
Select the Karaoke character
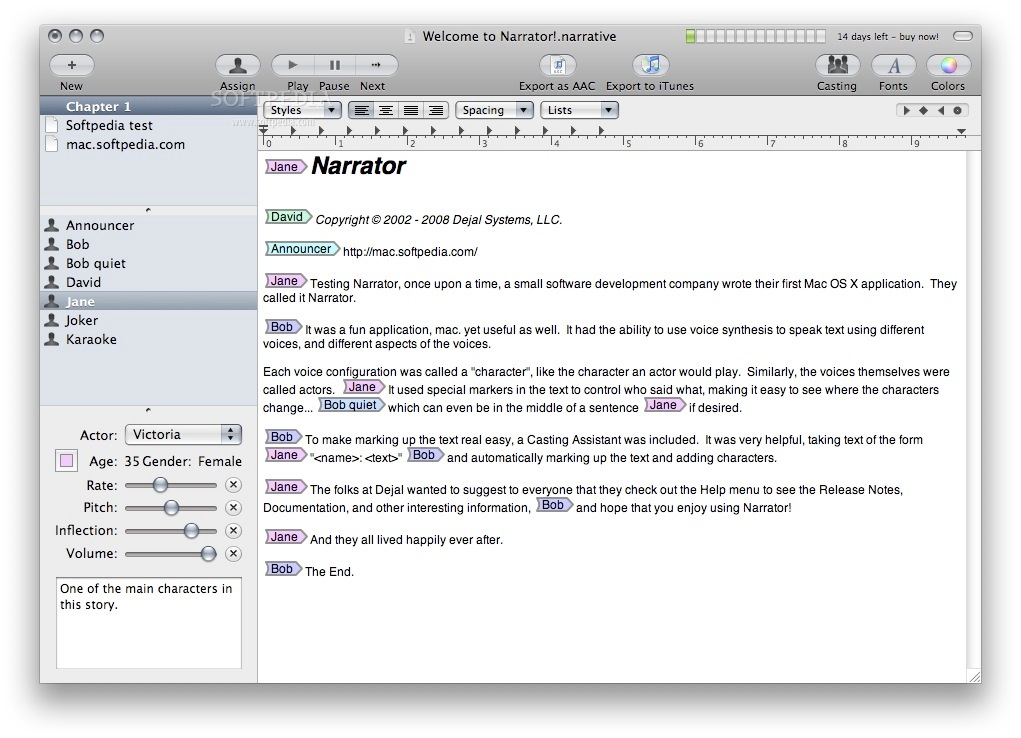pos(148,339)
